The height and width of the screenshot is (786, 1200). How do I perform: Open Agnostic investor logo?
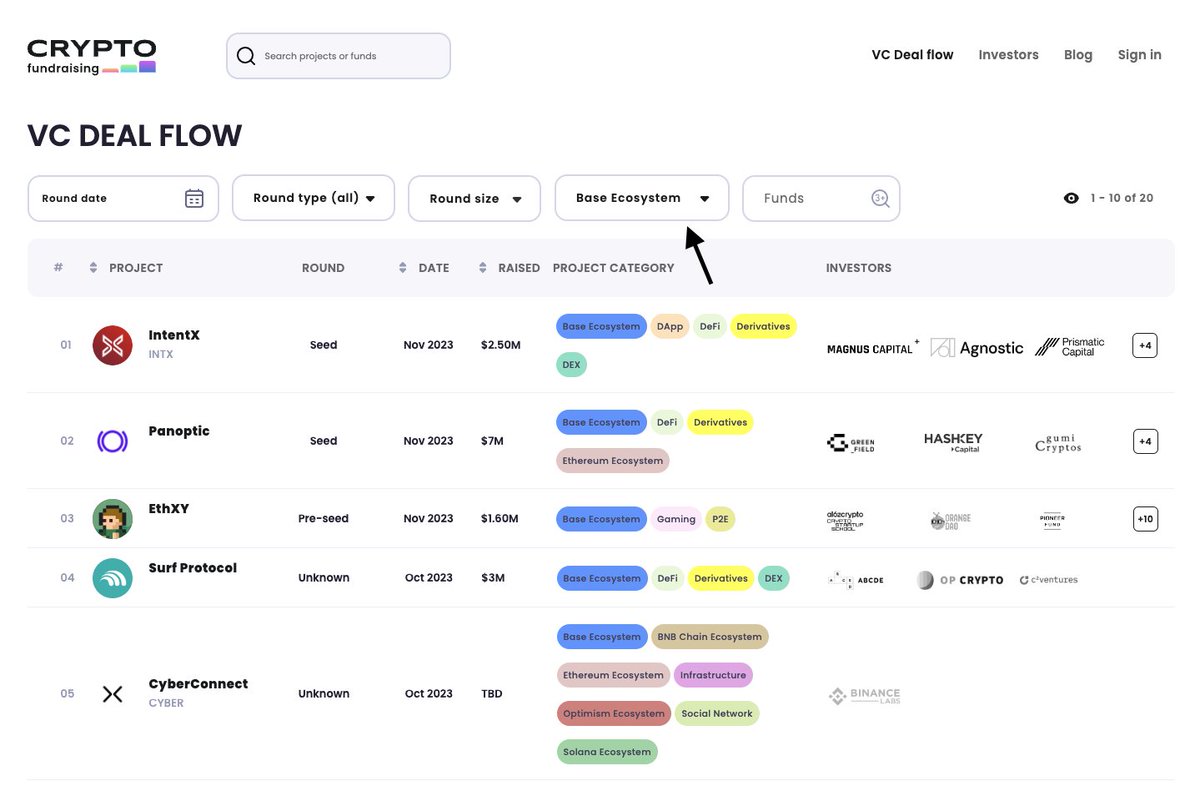coord(977,348)
